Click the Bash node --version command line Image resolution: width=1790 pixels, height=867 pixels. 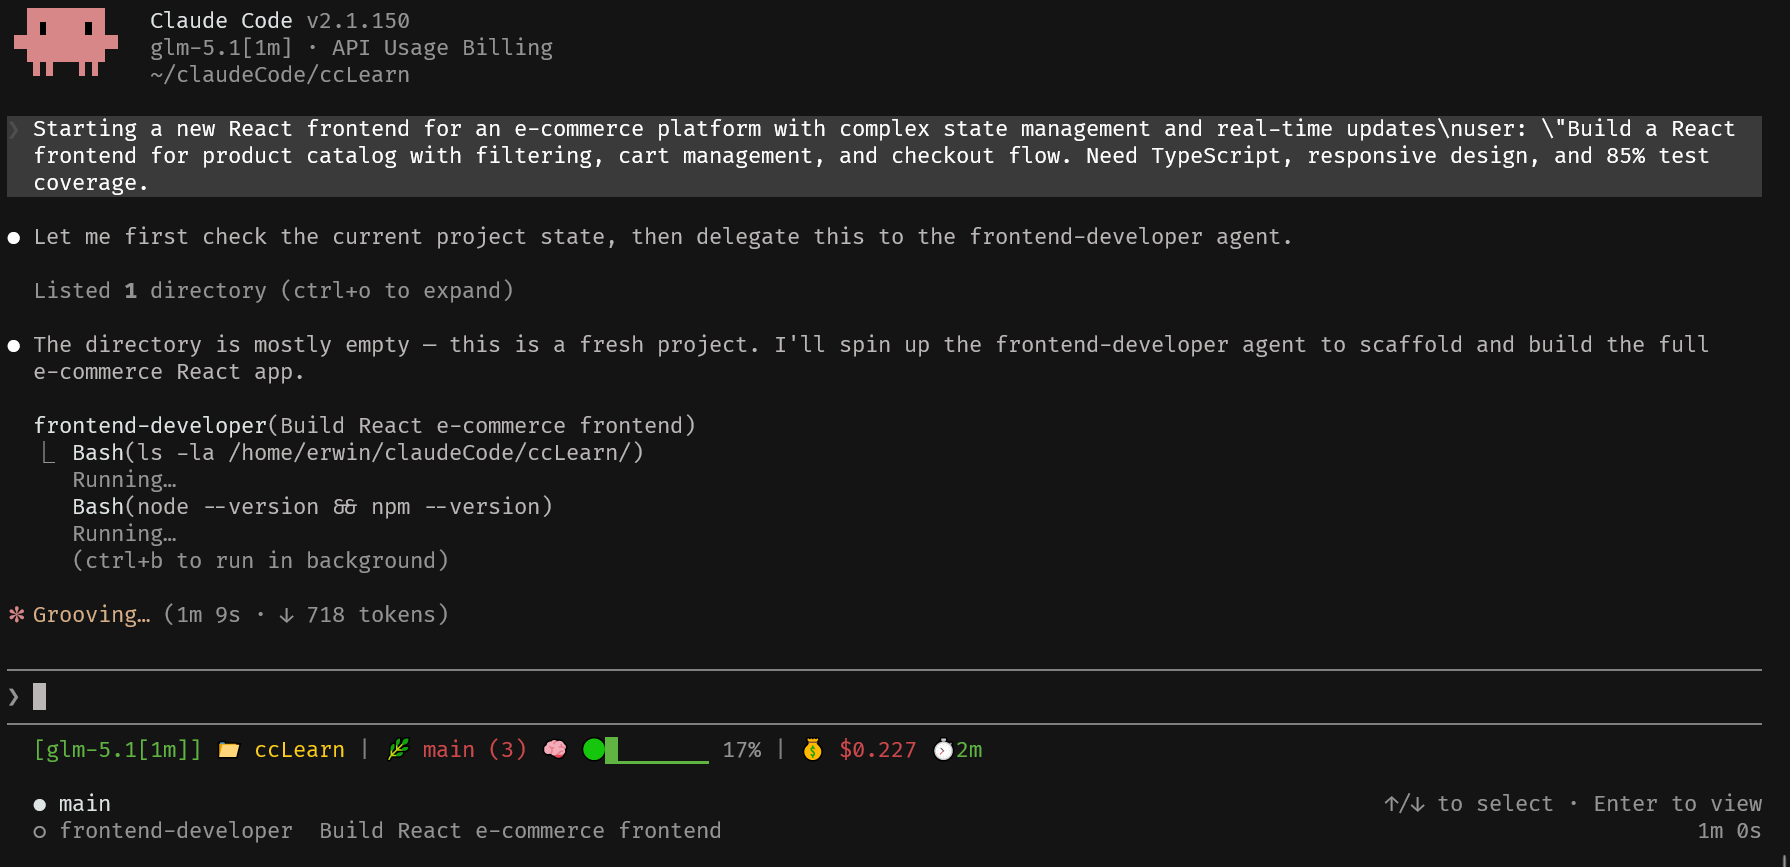[x=312, y=507]
